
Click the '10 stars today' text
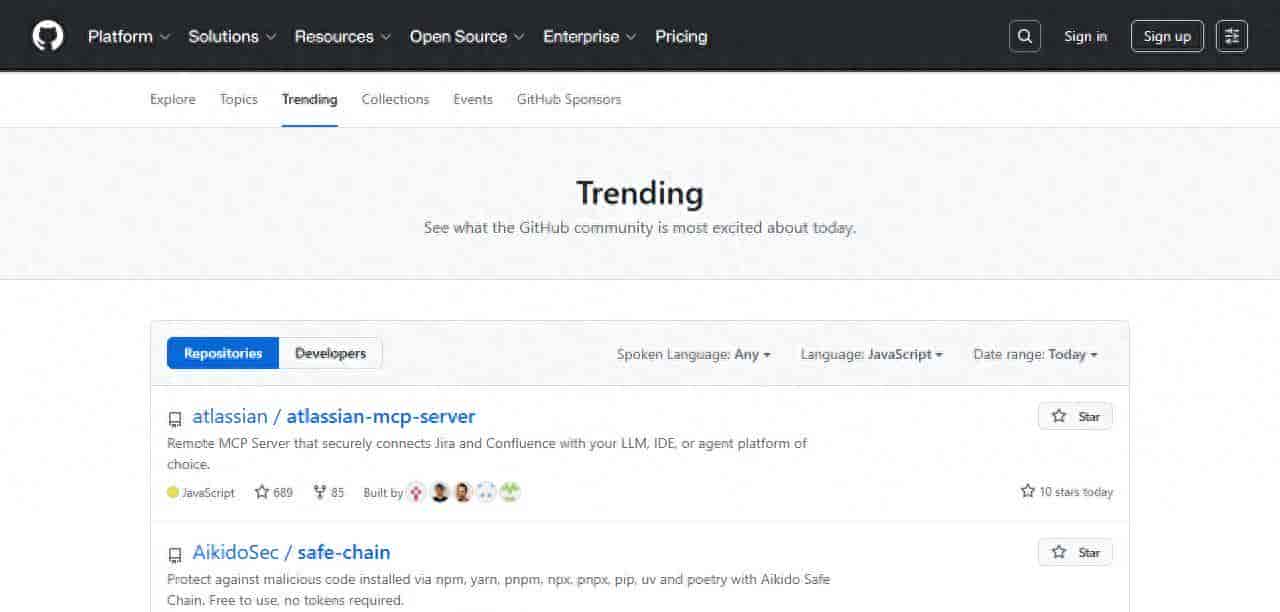tap(1066, 491)
